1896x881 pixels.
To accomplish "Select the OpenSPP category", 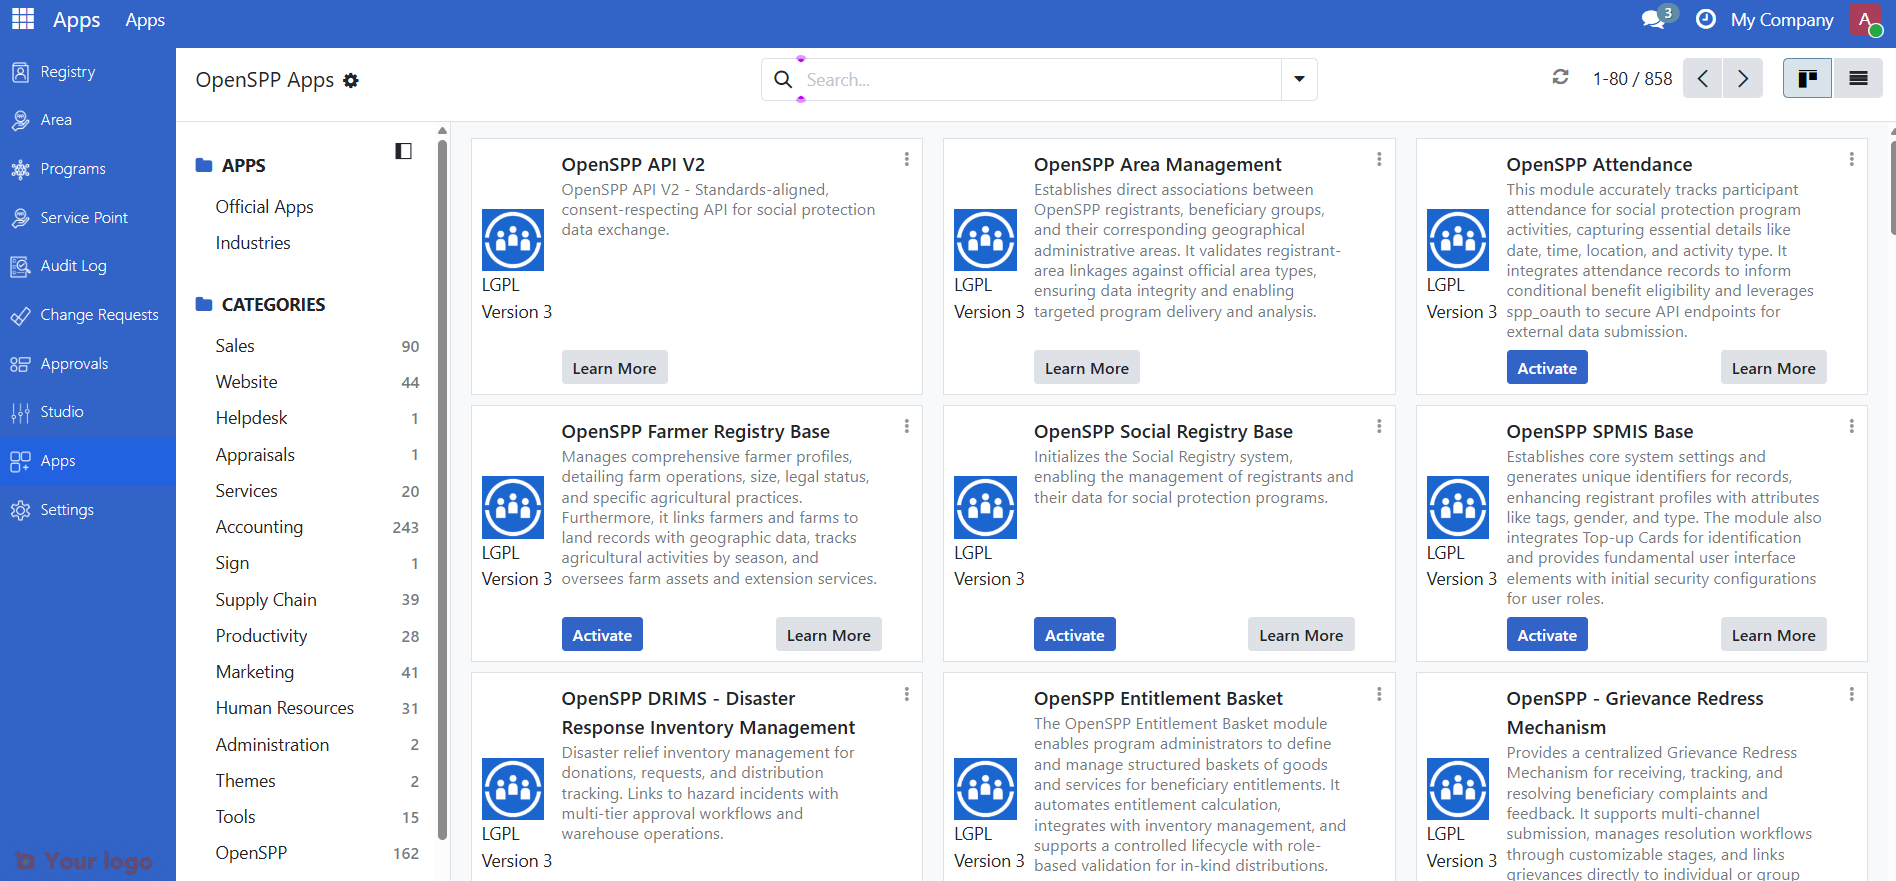I will click(316, 853).
